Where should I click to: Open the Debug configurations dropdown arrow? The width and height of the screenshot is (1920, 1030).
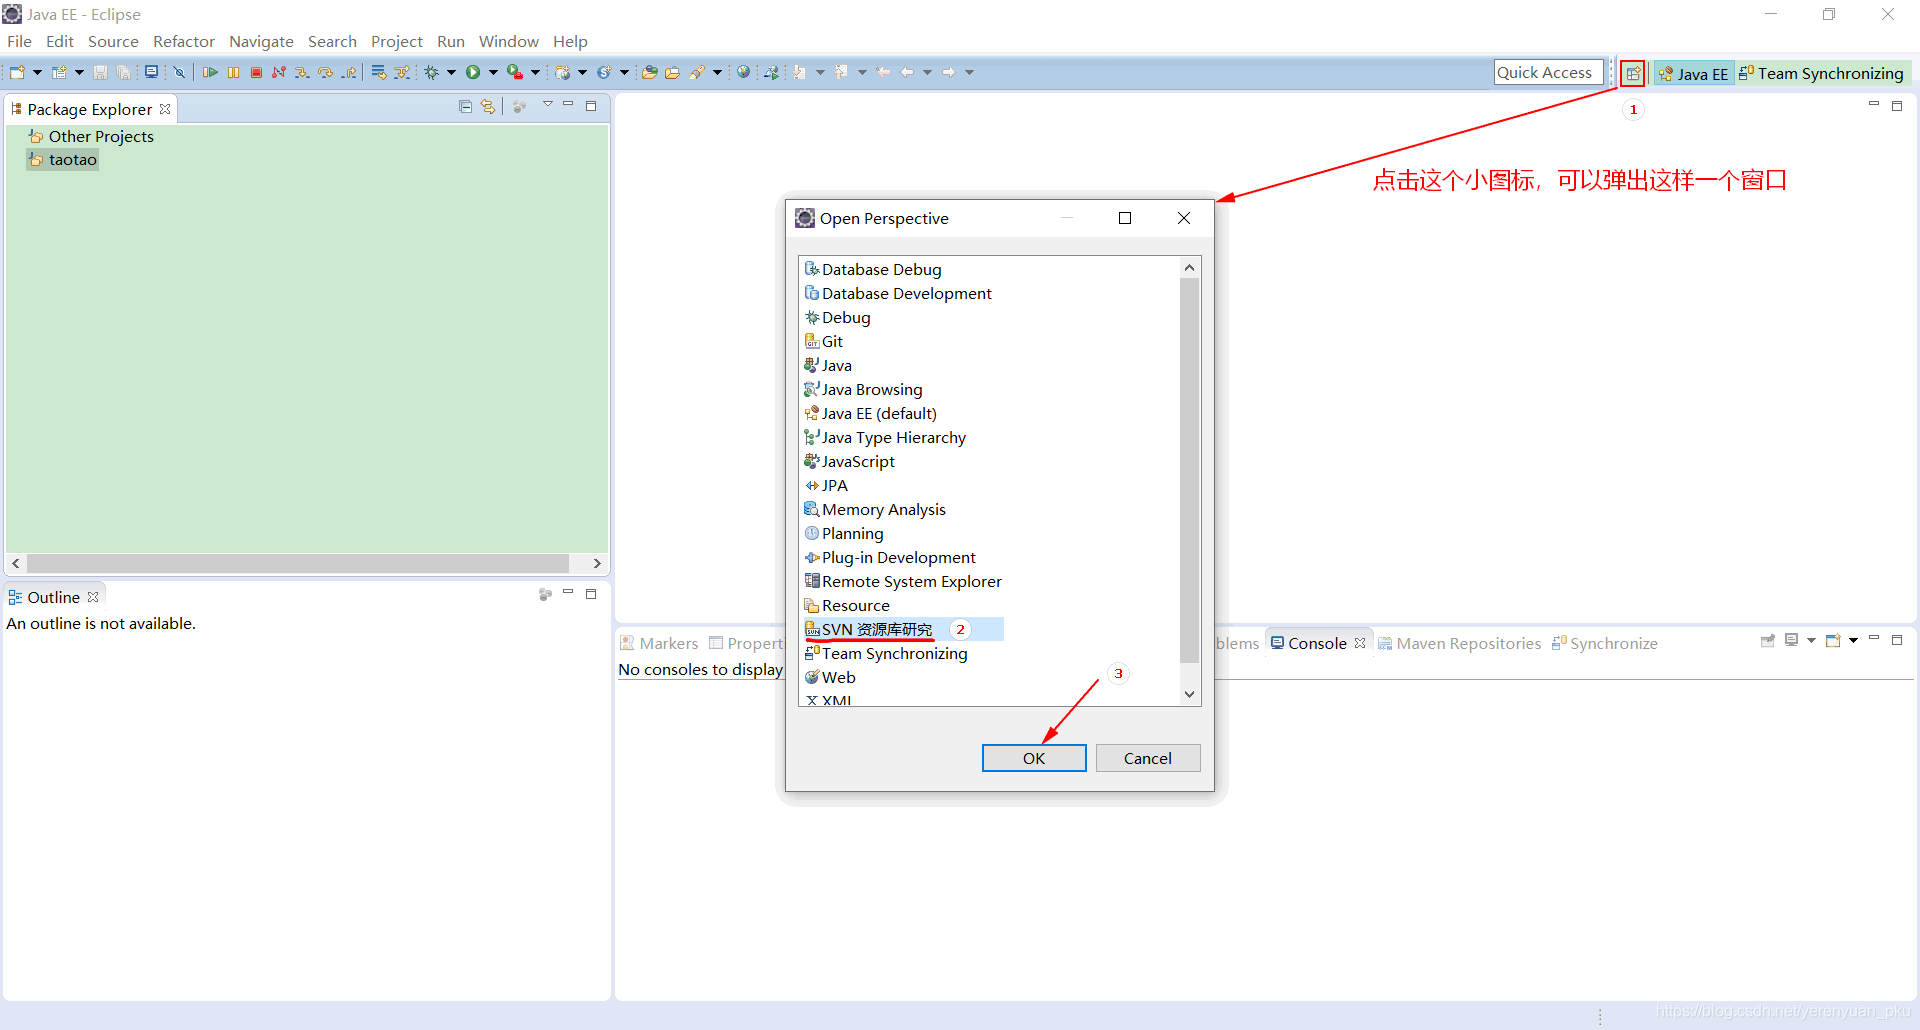pyautogui.click(x=451, y=72)
